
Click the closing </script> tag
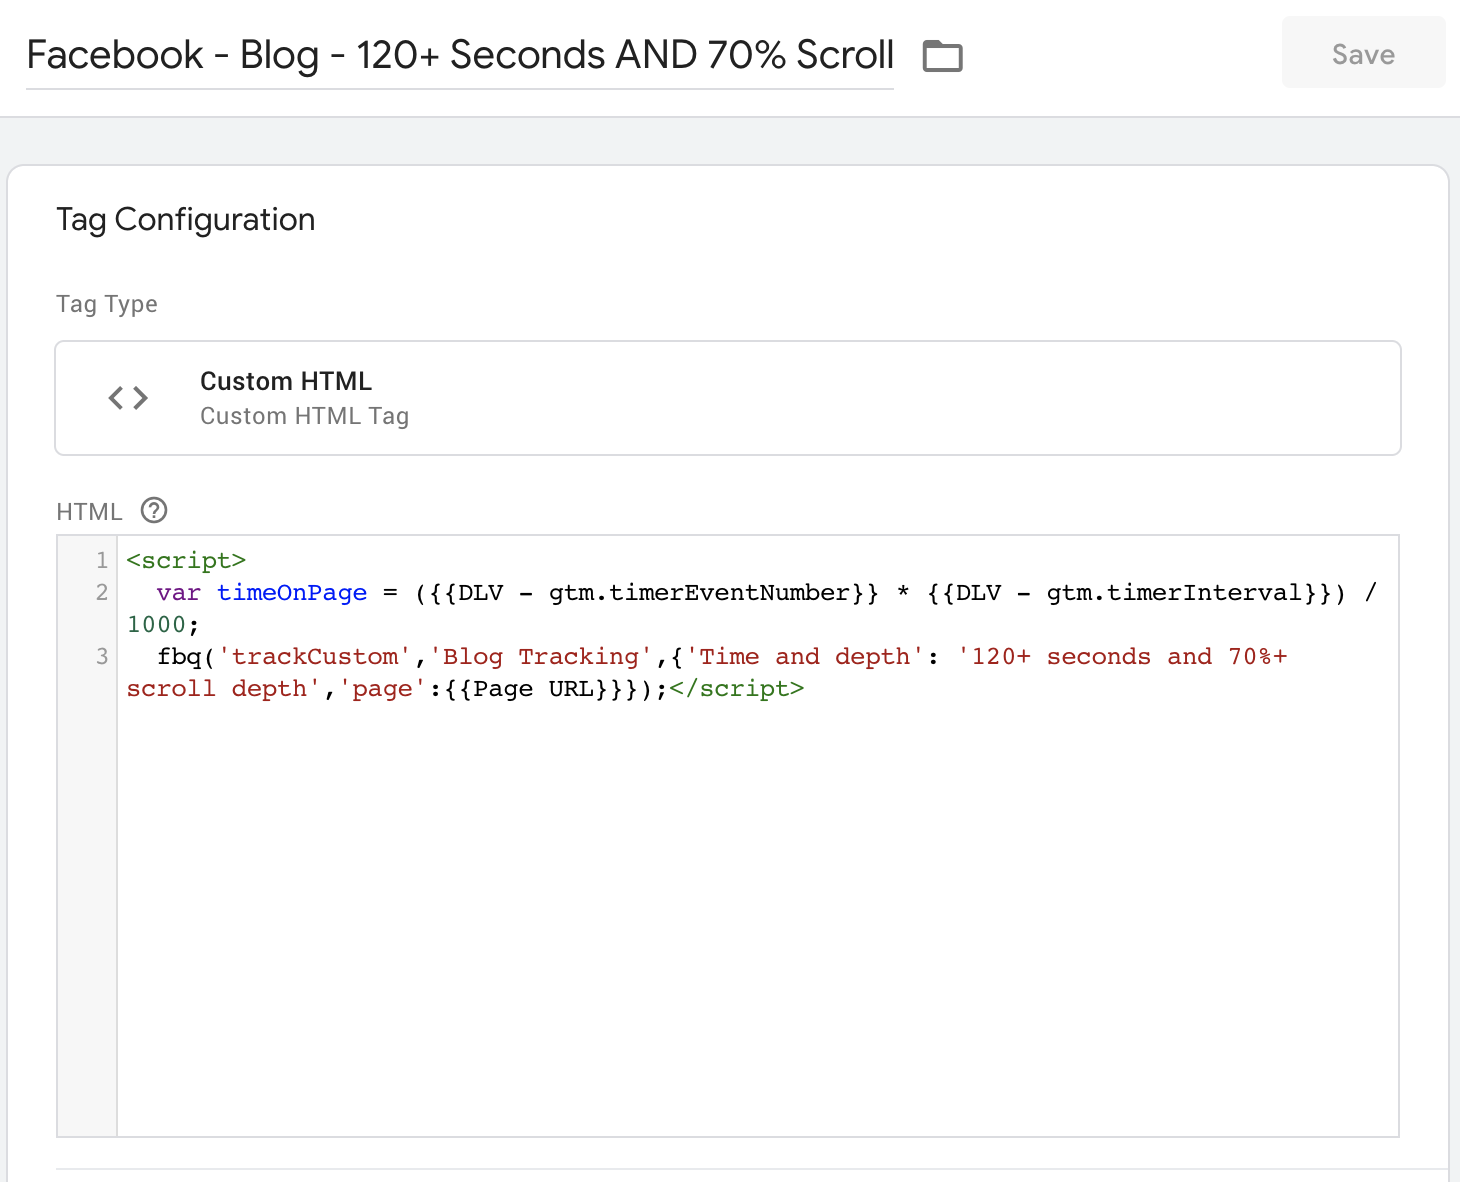[x=736, y=689]
